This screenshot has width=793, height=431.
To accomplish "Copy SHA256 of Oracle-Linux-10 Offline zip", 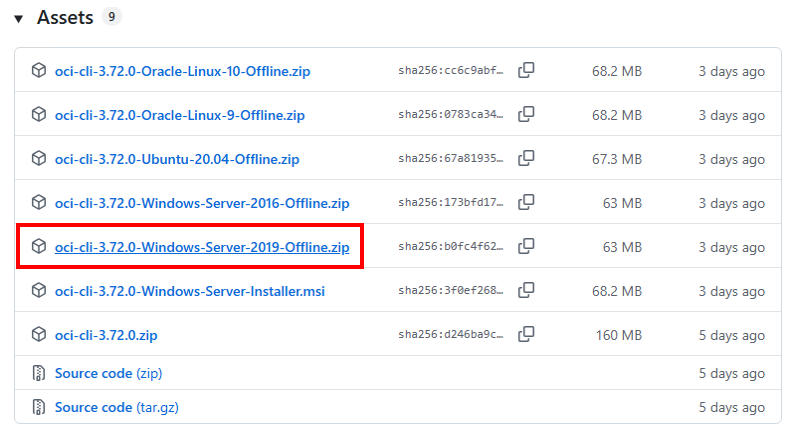I will click(526, 71).
